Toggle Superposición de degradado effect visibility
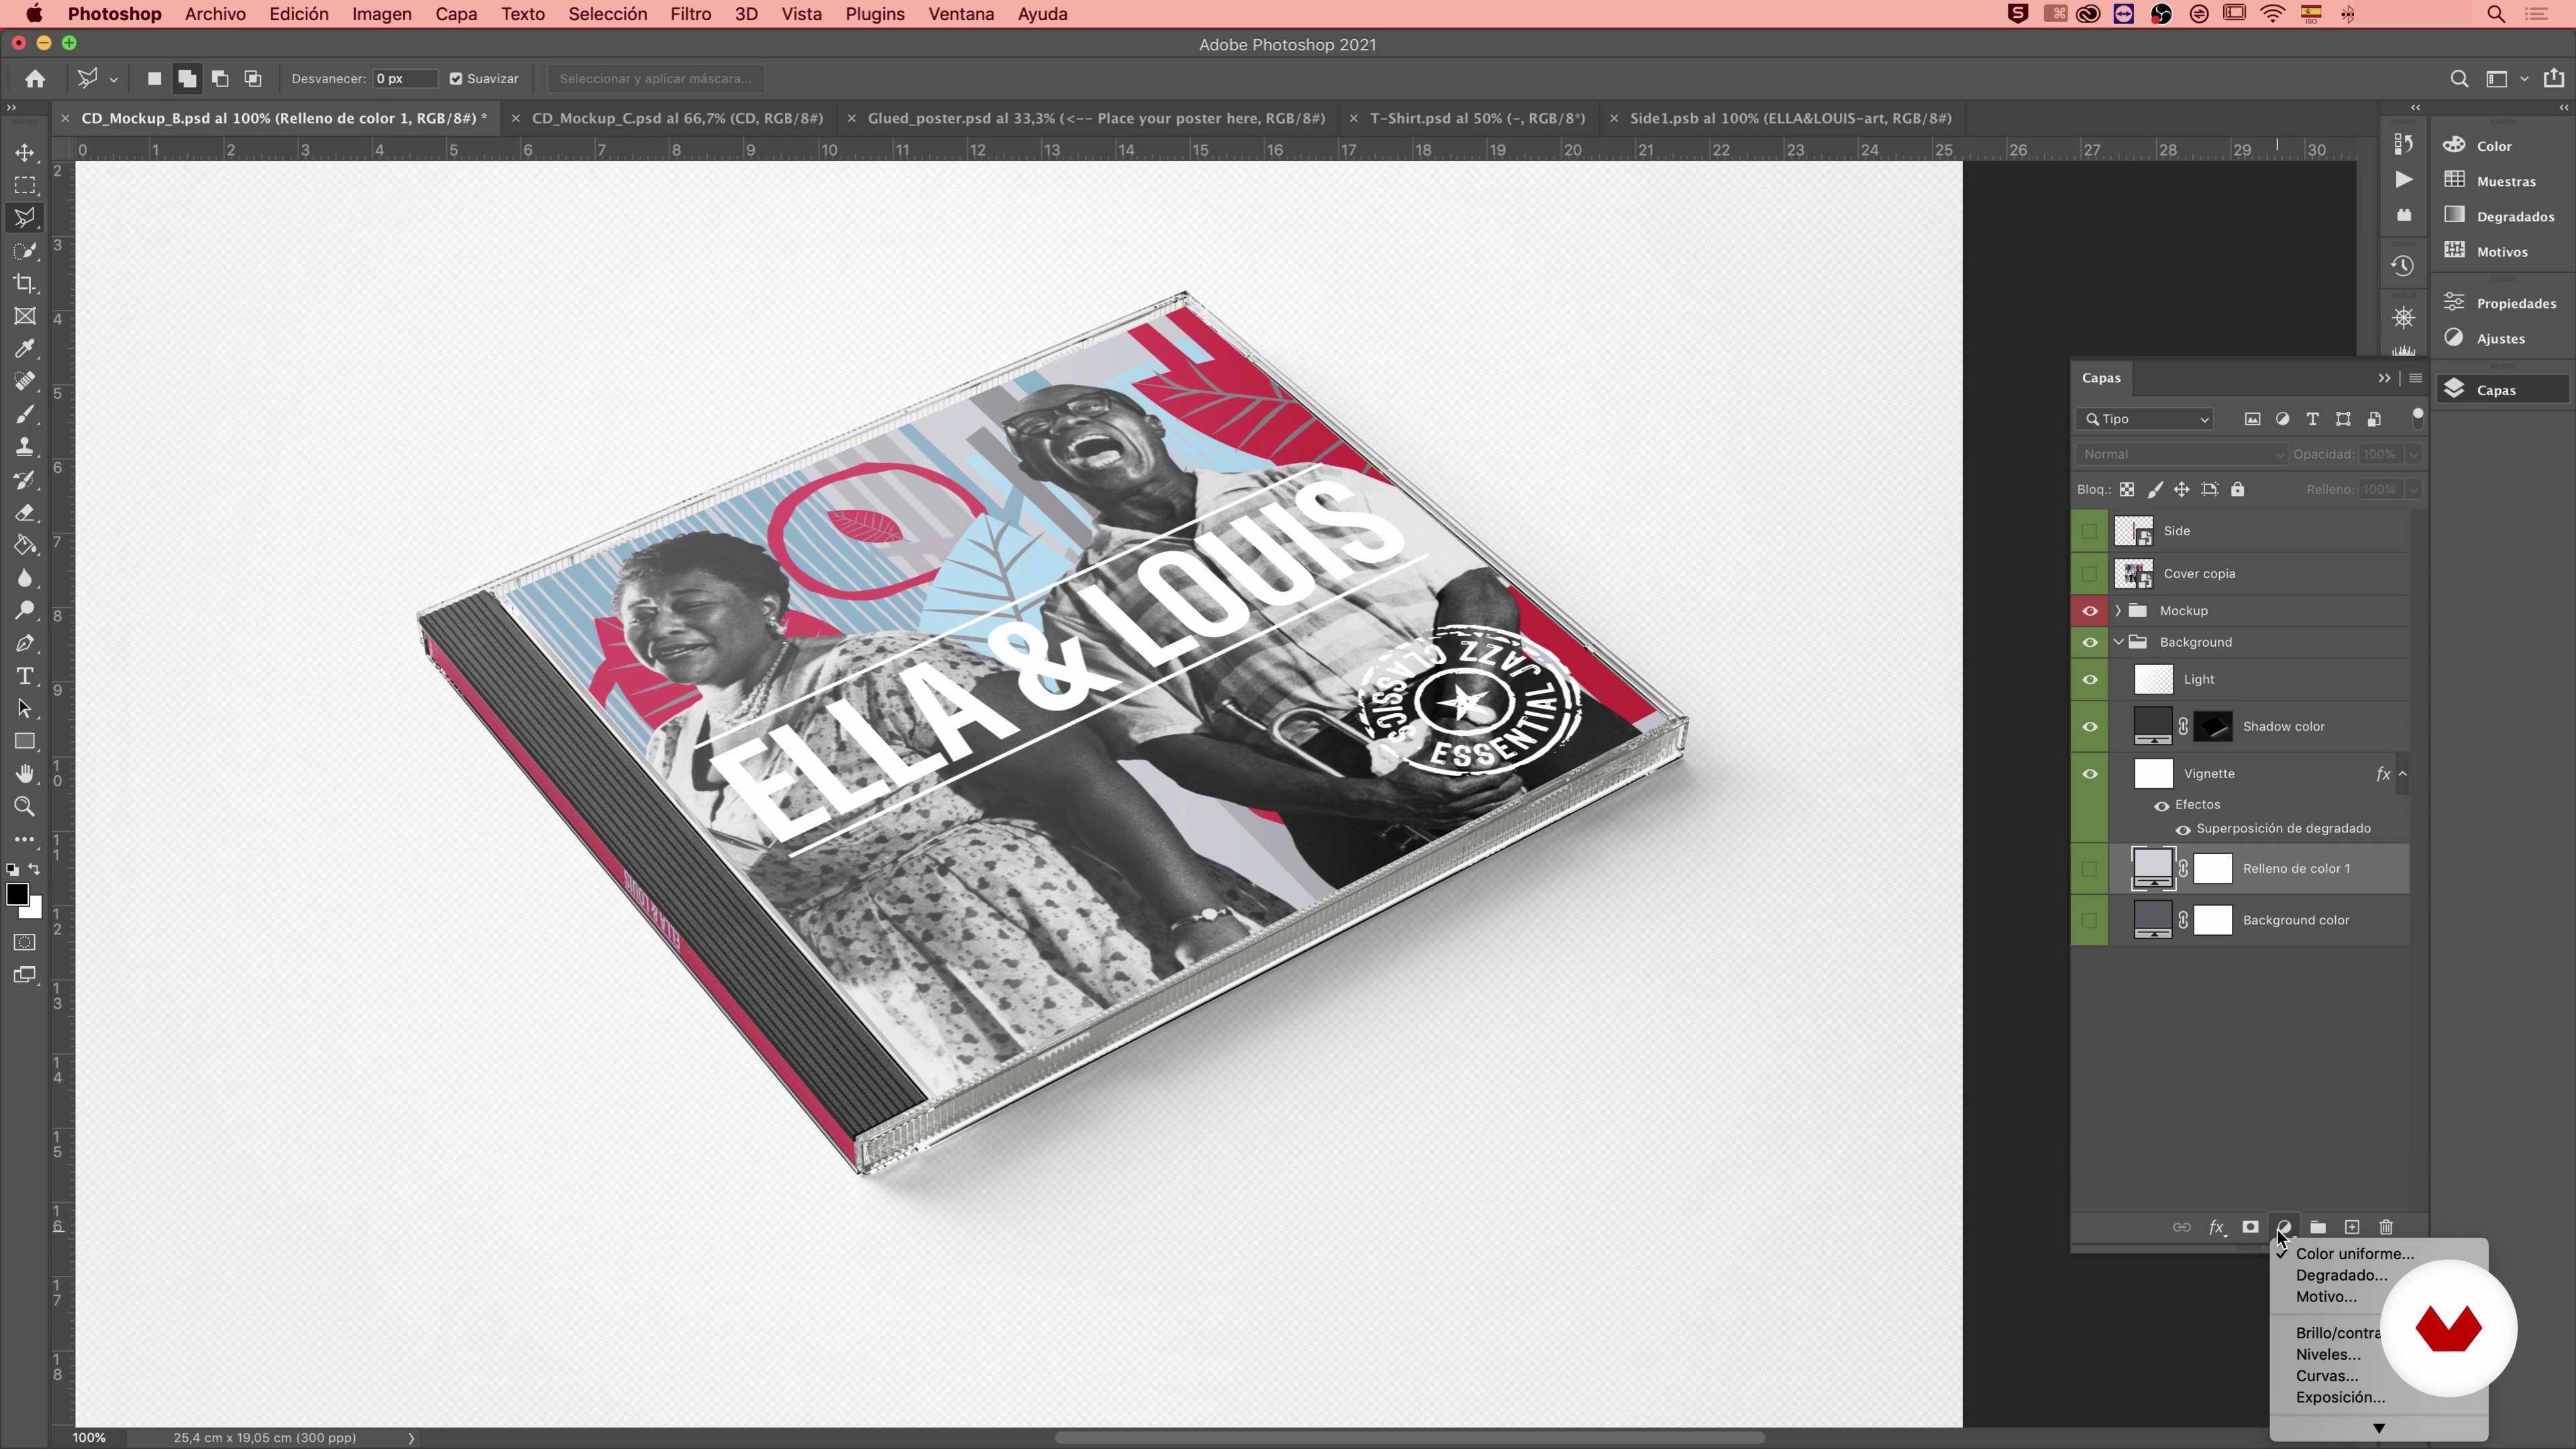 (2183, 830)
